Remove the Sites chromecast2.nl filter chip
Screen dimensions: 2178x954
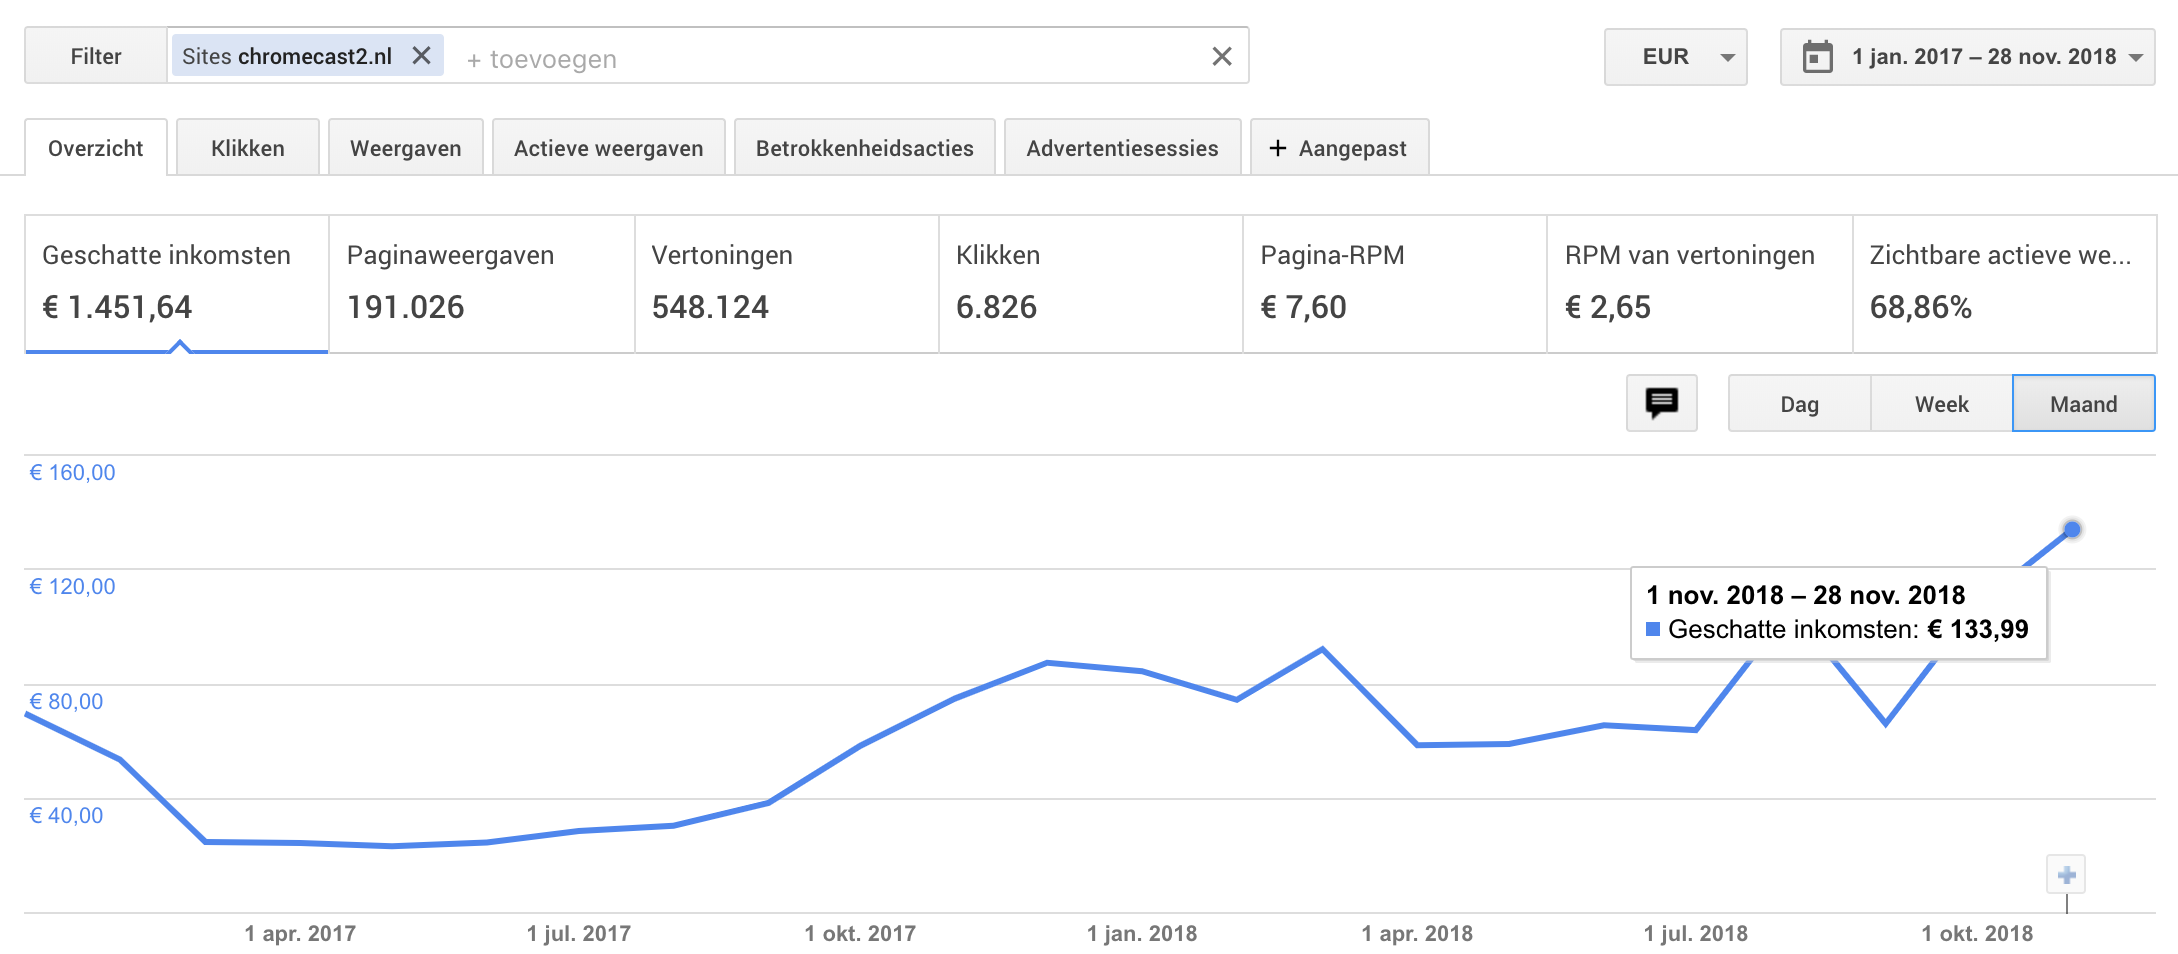[422, 56]
